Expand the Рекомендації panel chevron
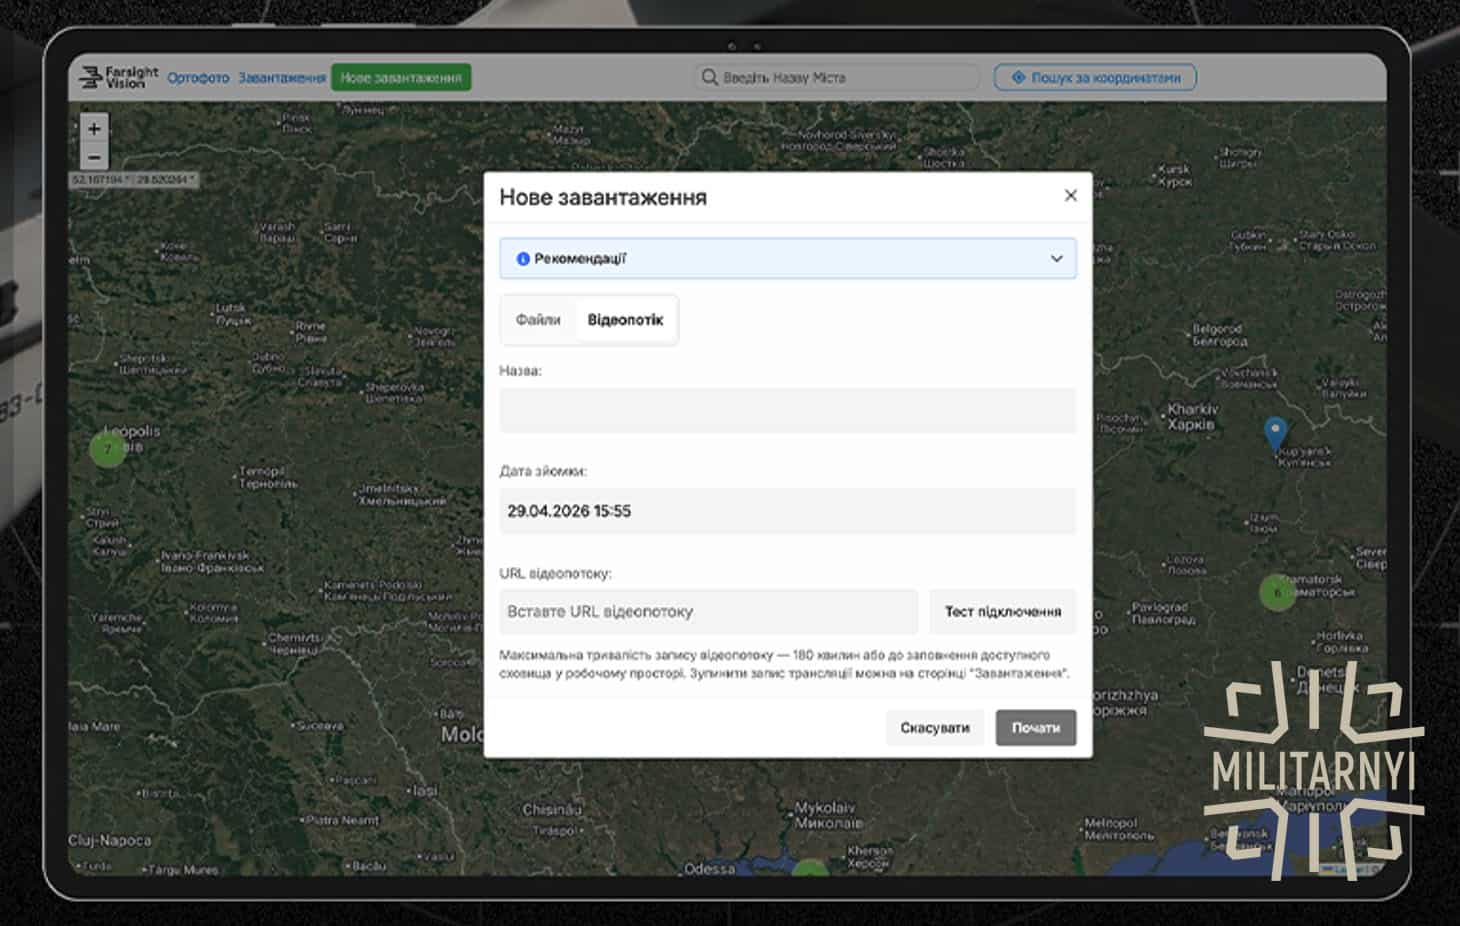Image resolution: width=1460 pixels, height=926 pixels. pyautogui.click(x=1056, y=259)
